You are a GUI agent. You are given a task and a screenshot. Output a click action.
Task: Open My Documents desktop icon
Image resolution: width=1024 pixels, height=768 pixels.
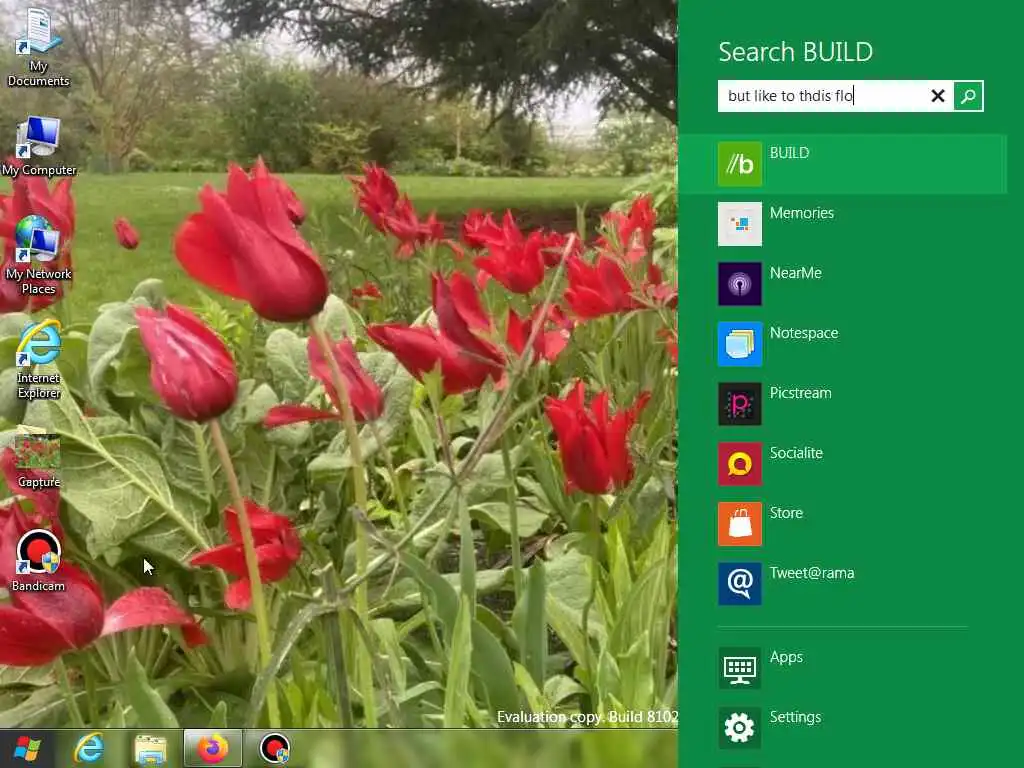click(38, 47)
